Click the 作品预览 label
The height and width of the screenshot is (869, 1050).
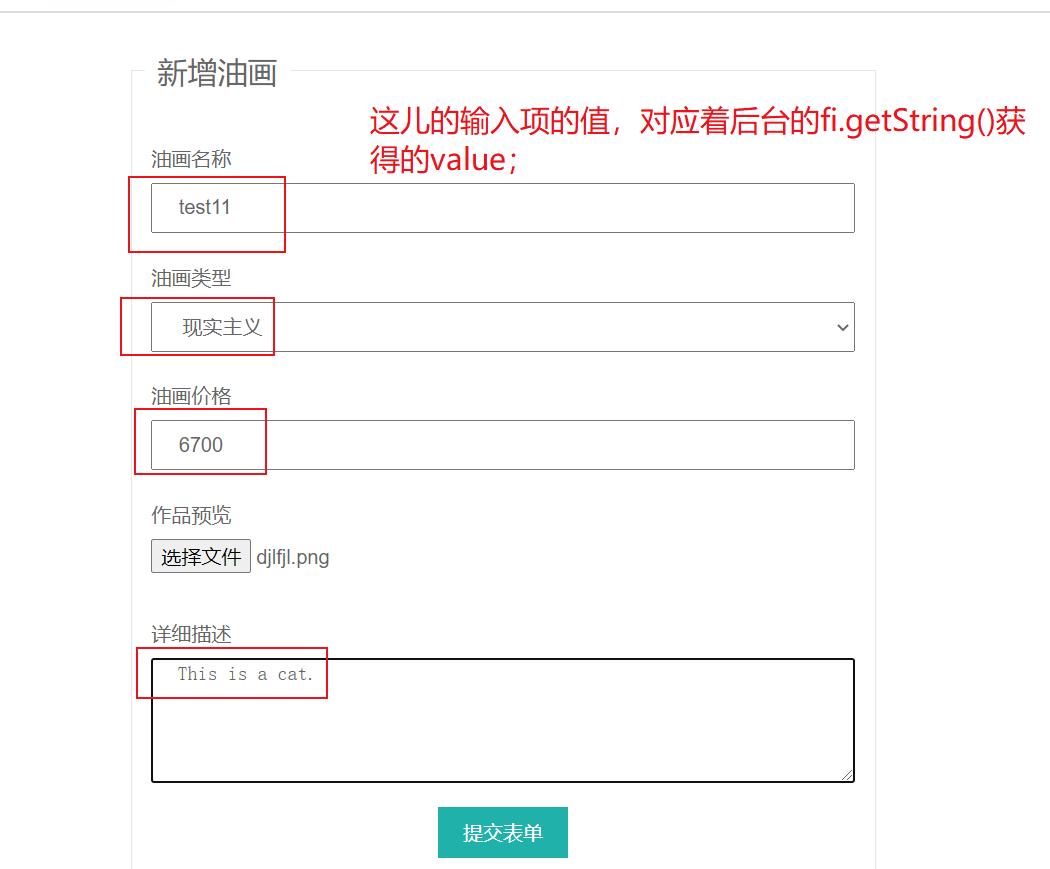[191, 515]
